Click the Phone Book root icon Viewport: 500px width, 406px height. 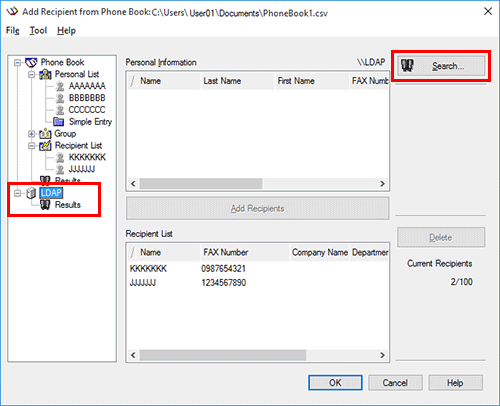click(31, 62)
